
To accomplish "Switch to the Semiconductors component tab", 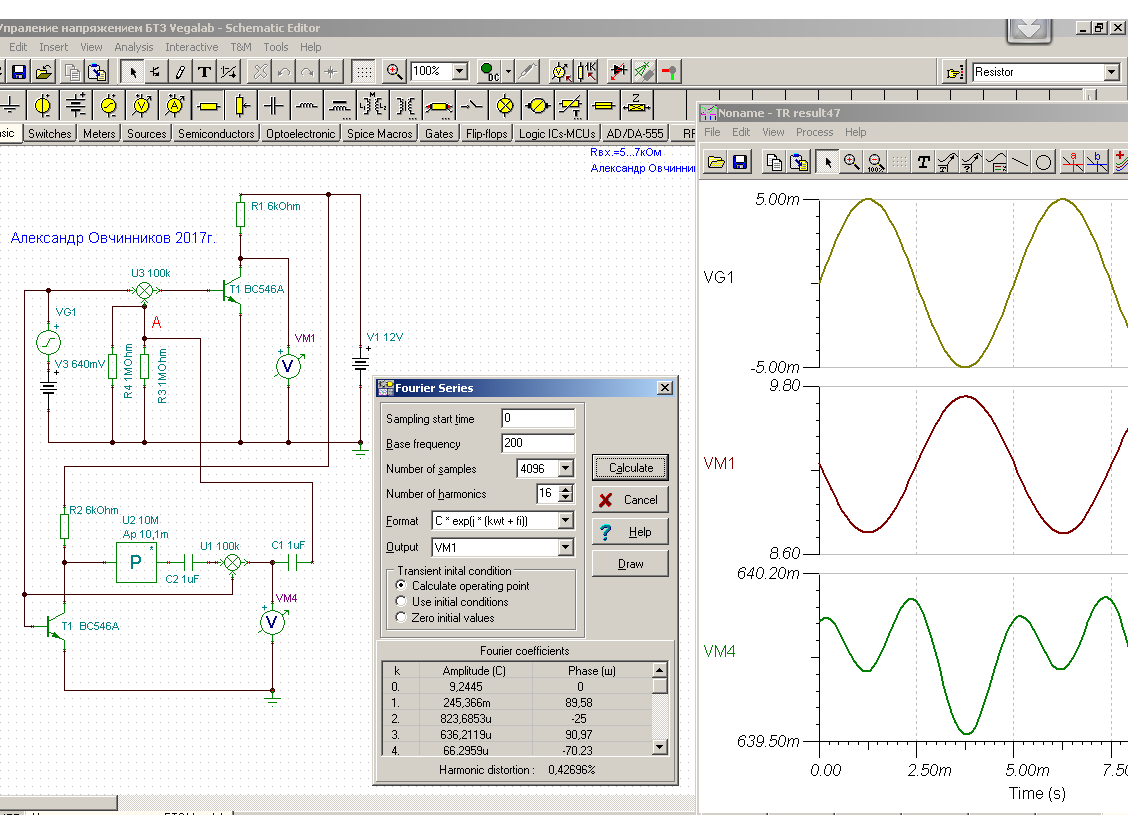I will click(216, 133).
